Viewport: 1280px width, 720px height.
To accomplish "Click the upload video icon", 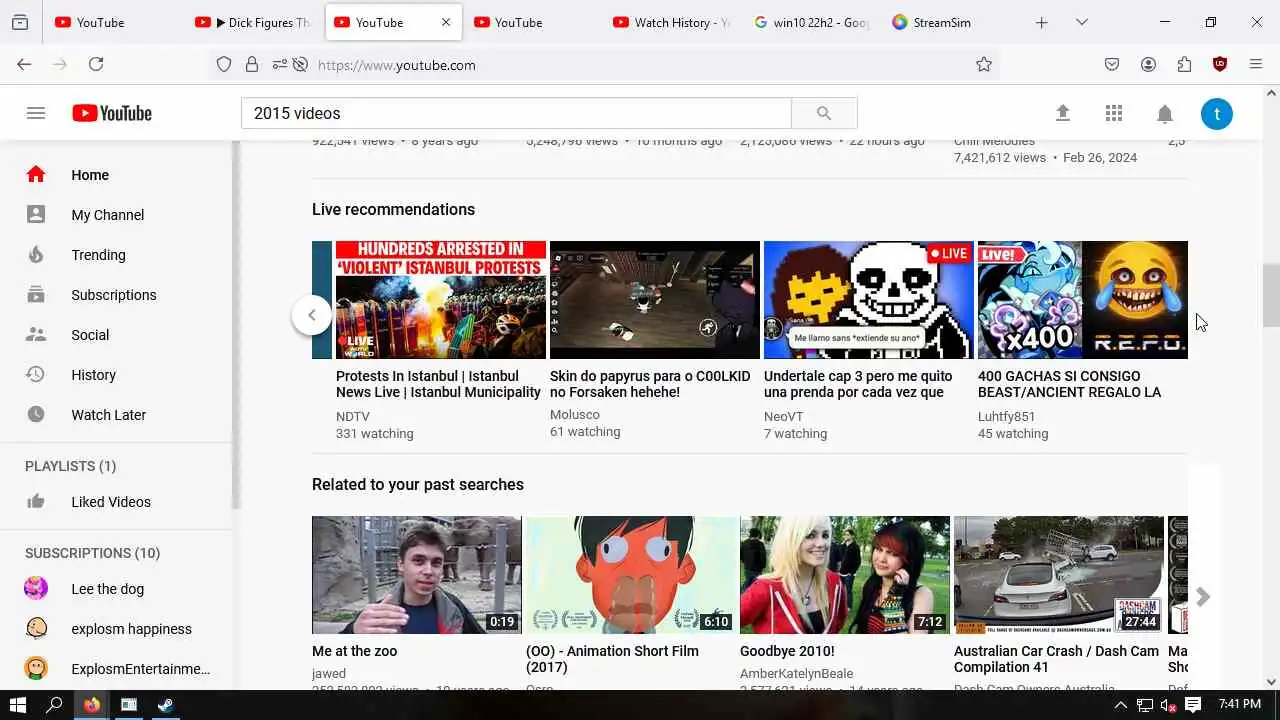I will coord(1063,113).
